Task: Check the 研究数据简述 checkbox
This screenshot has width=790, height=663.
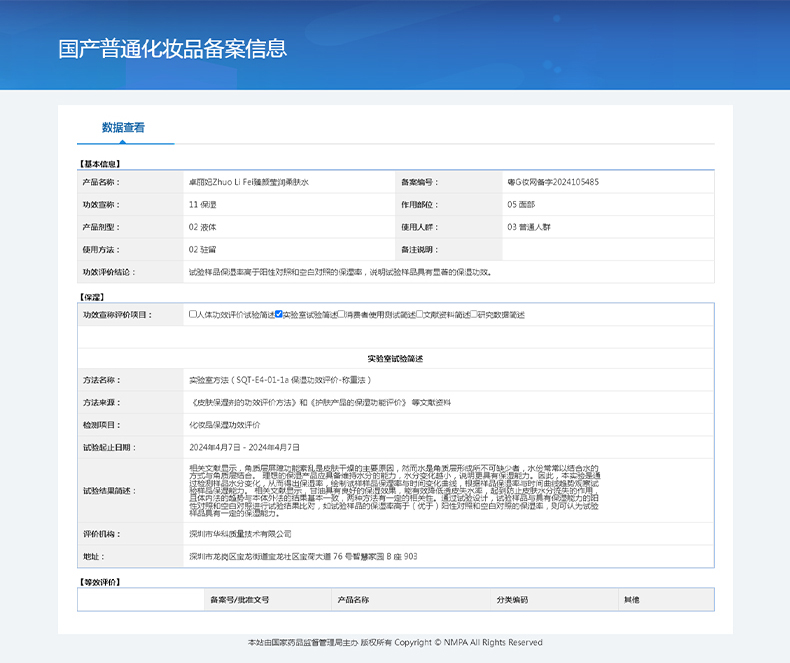Action: pos(474,314)
